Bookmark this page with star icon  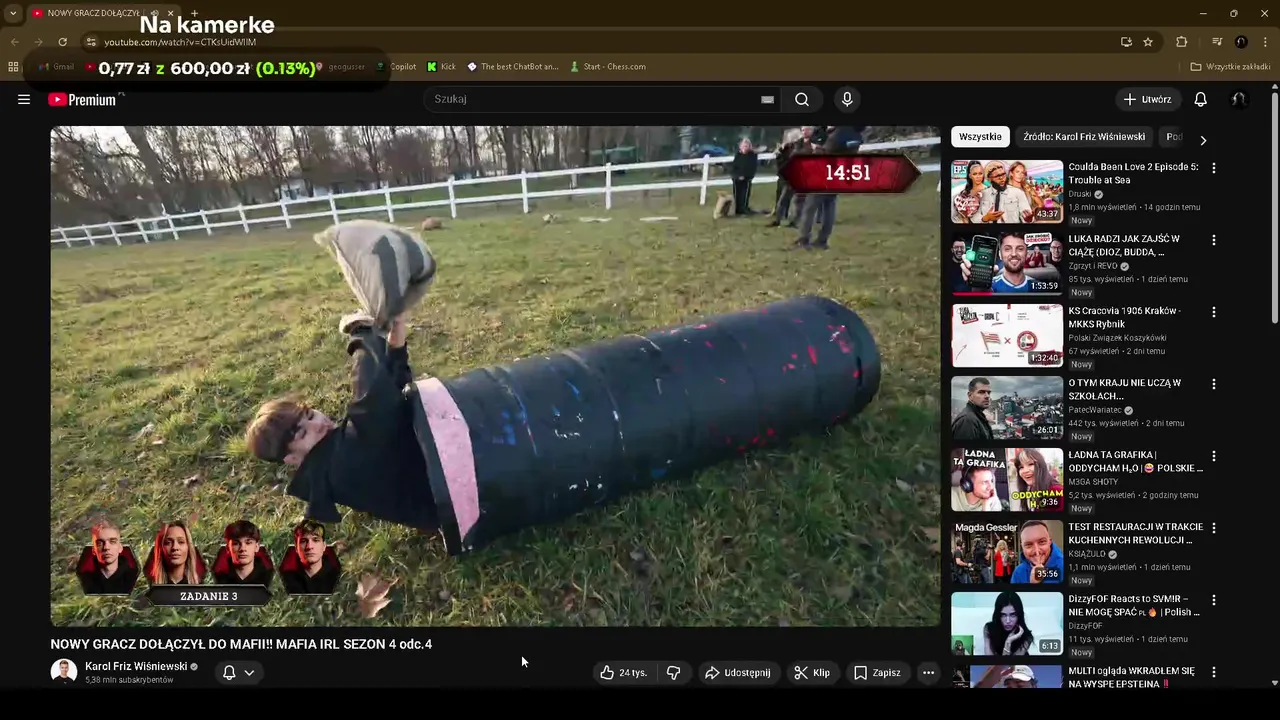1148,42
